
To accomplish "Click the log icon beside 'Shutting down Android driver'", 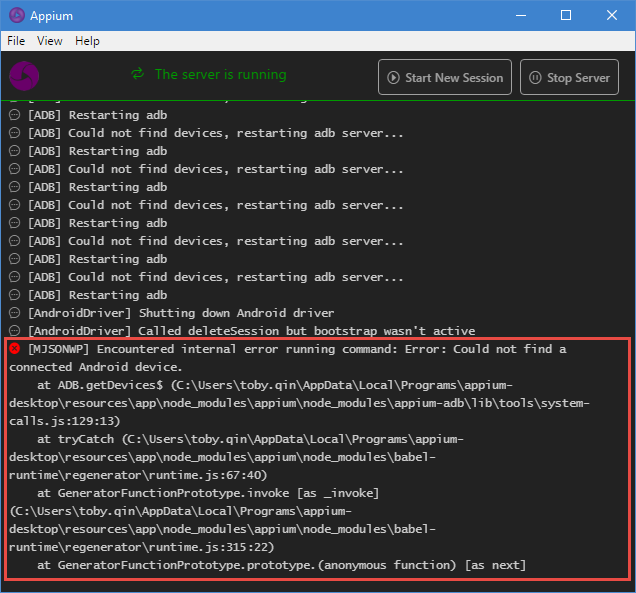I will [15, 313].
